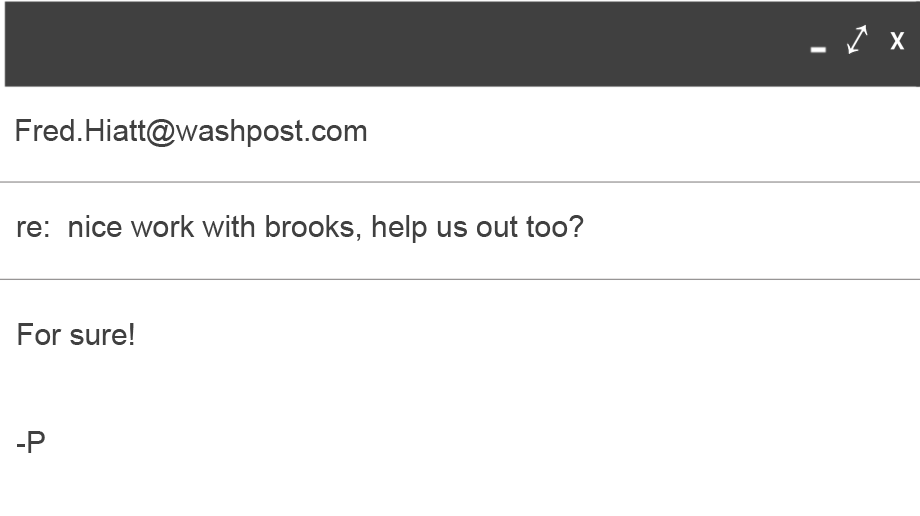Click empty space right of subject text
This screenshot has height=516, width=920.
[x=750, y=228]
